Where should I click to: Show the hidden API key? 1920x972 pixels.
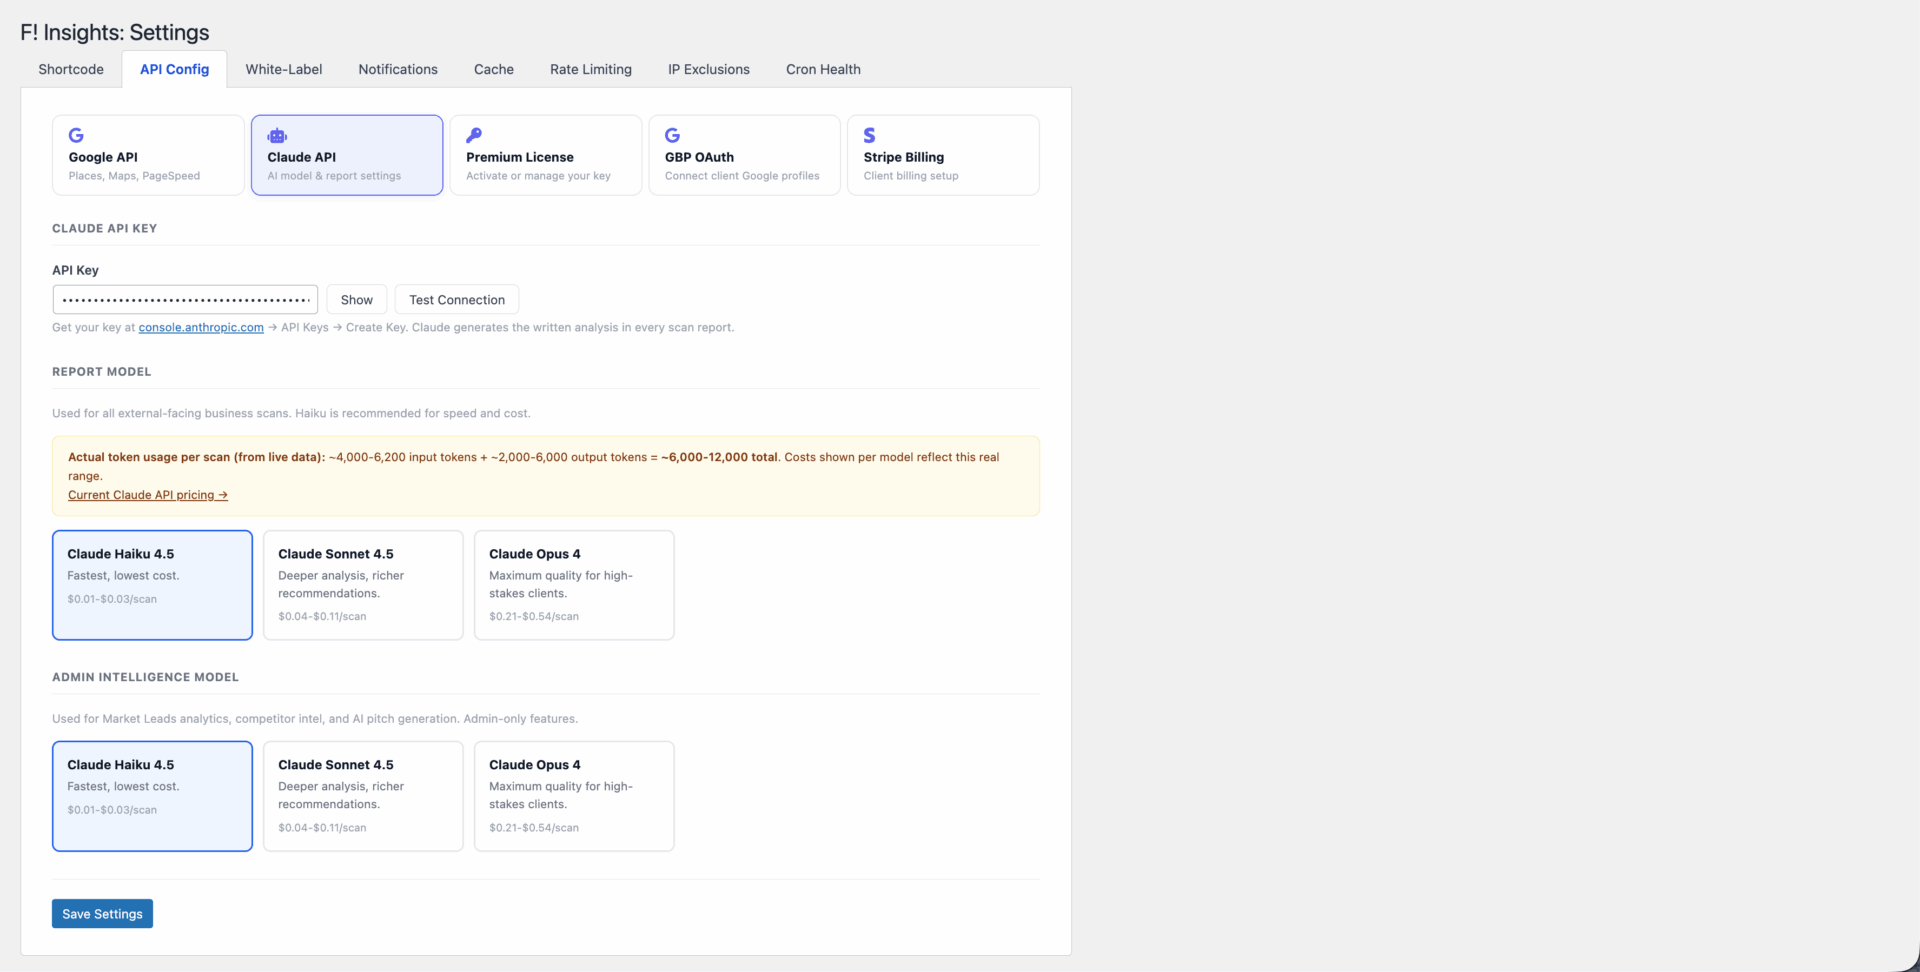pyautogui.click(x=357, y=300)
